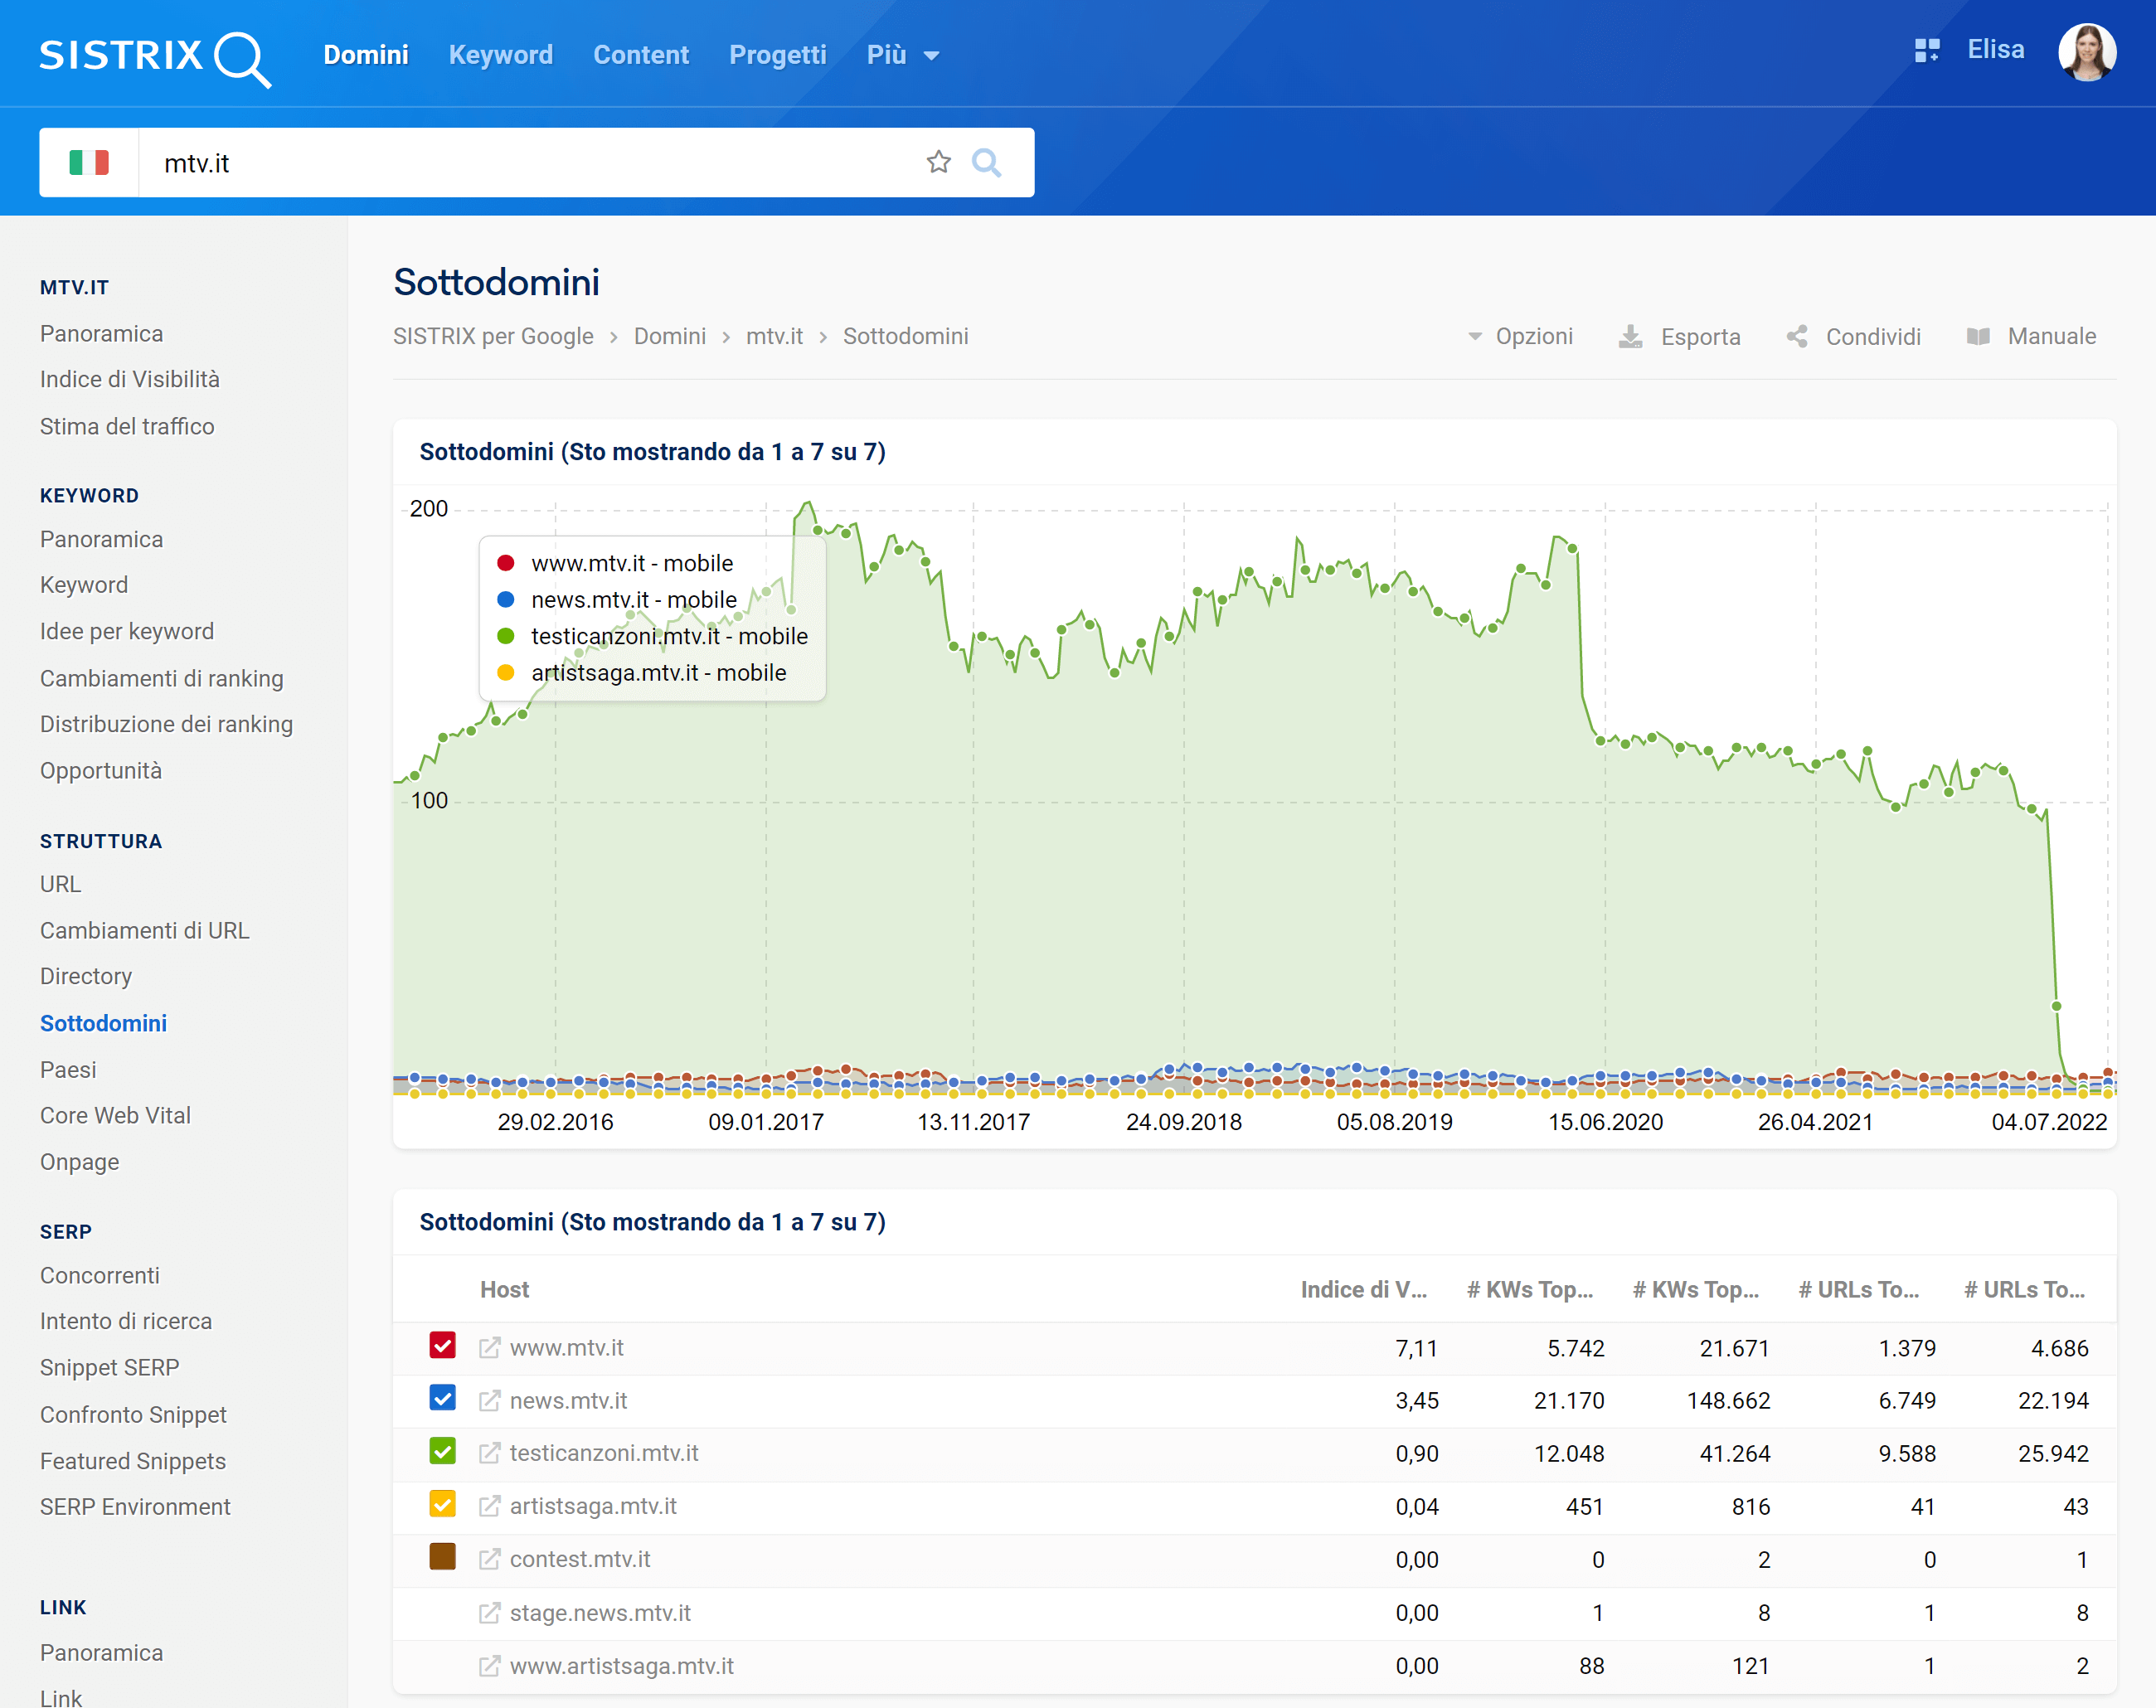Open Core Web Vital in sidebar
This screenshot has width=2156, height=1708.
pos(115,1116)
